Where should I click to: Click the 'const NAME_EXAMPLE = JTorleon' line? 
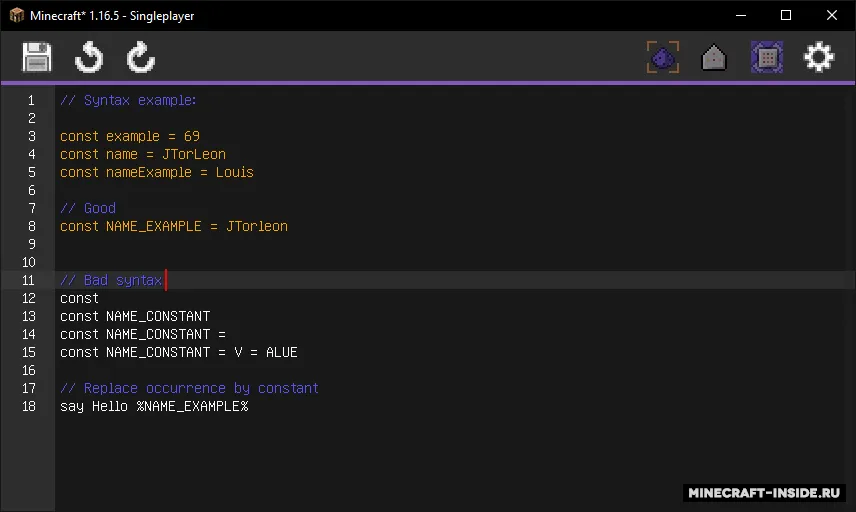tap(174, 226)
